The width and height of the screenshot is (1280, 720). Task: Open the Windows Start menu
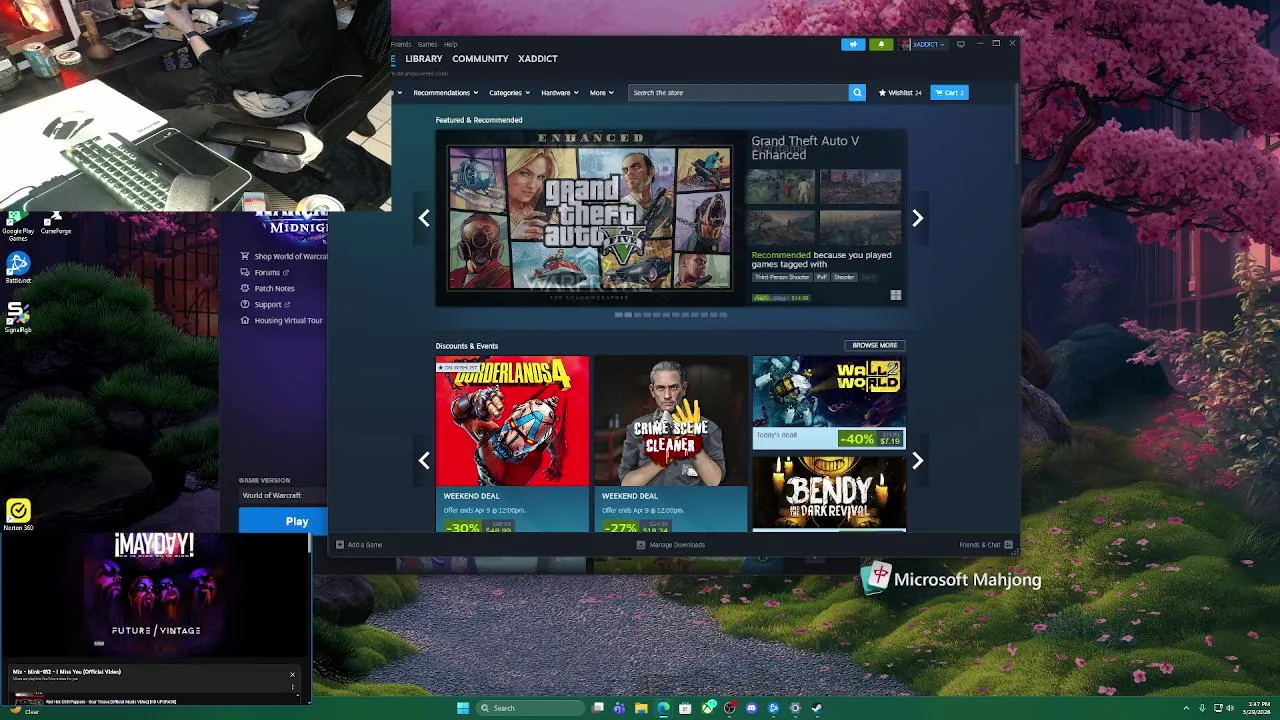(x=463, y=708)
